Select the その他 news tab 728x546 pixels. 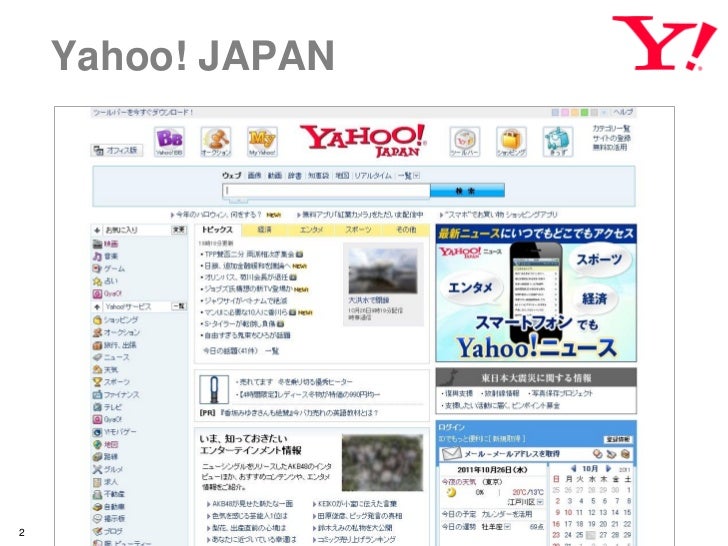point(406,230)
